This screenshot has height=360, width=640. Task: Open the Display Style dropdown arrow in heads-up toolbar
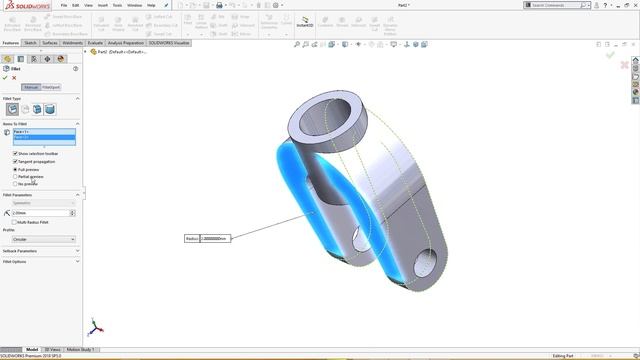(351, 44)
